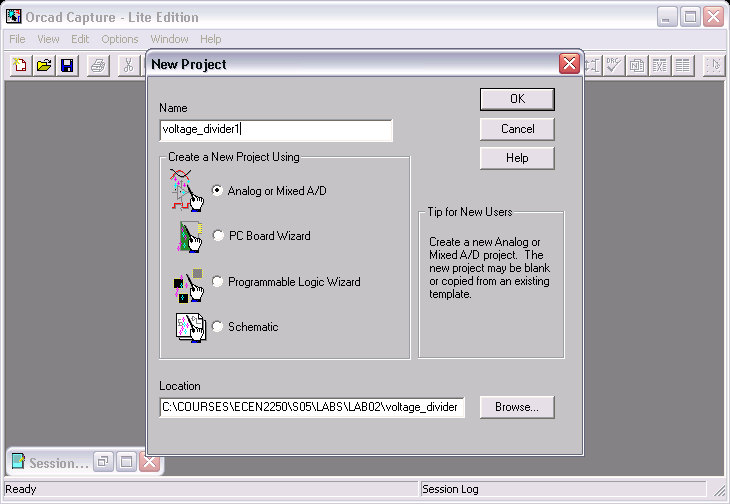
Task: Click the New document toolbar icon
Action: [20, 66]
